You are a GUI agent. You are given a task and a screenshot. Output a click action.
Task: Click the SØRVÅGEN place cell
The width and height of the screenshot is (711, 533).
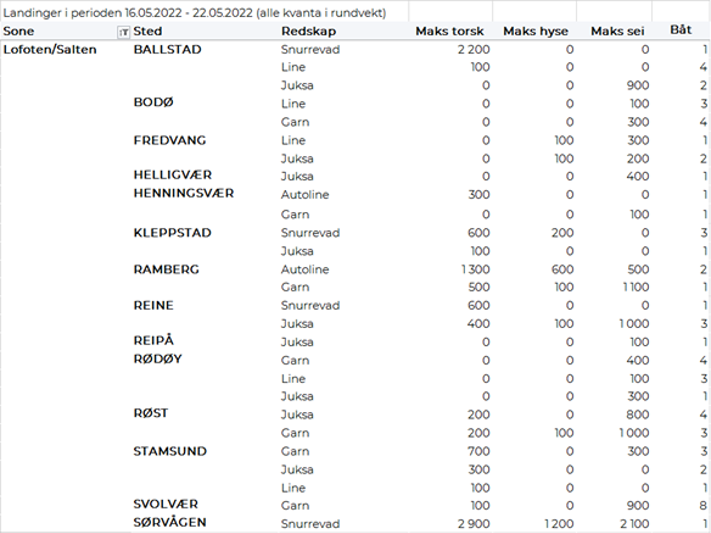[171, 523]
